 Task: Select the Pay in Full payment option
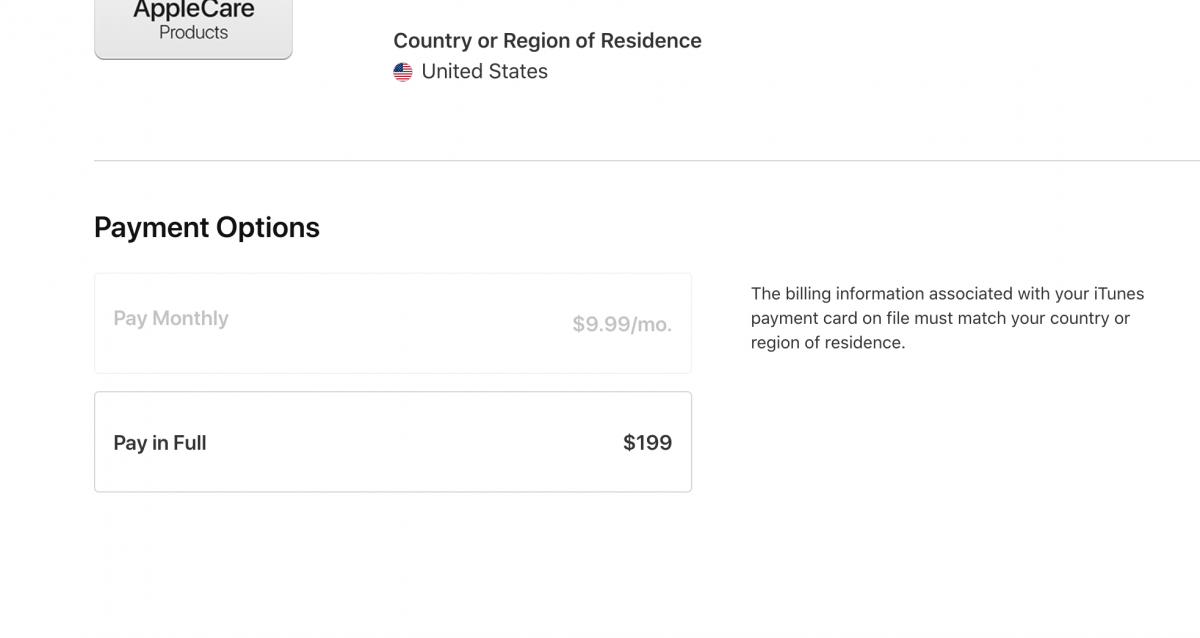pos(393,442)
